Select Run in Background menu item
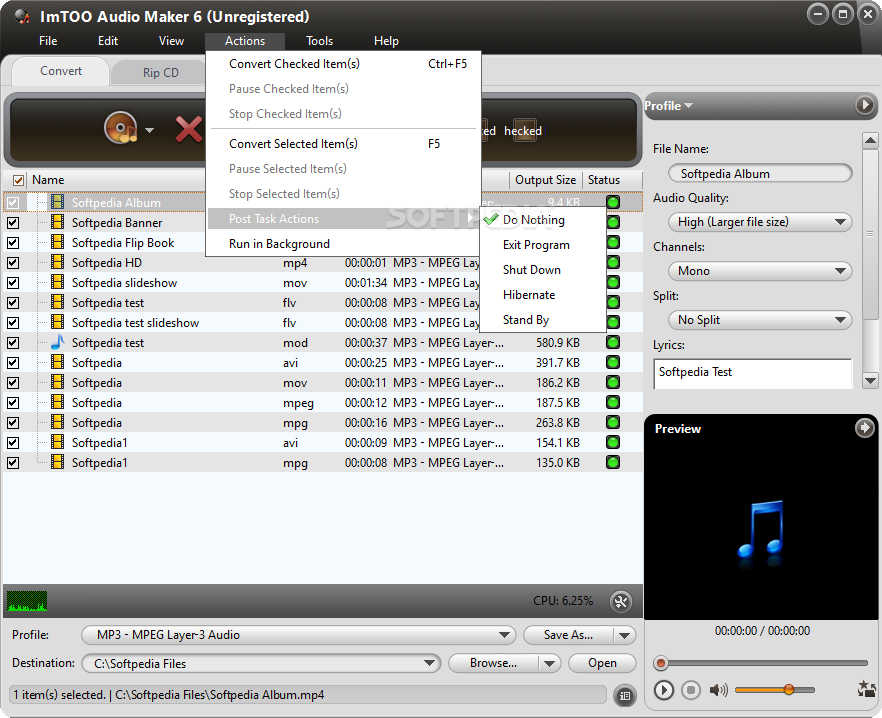This screenshot has width=882, height=718. 344,244
